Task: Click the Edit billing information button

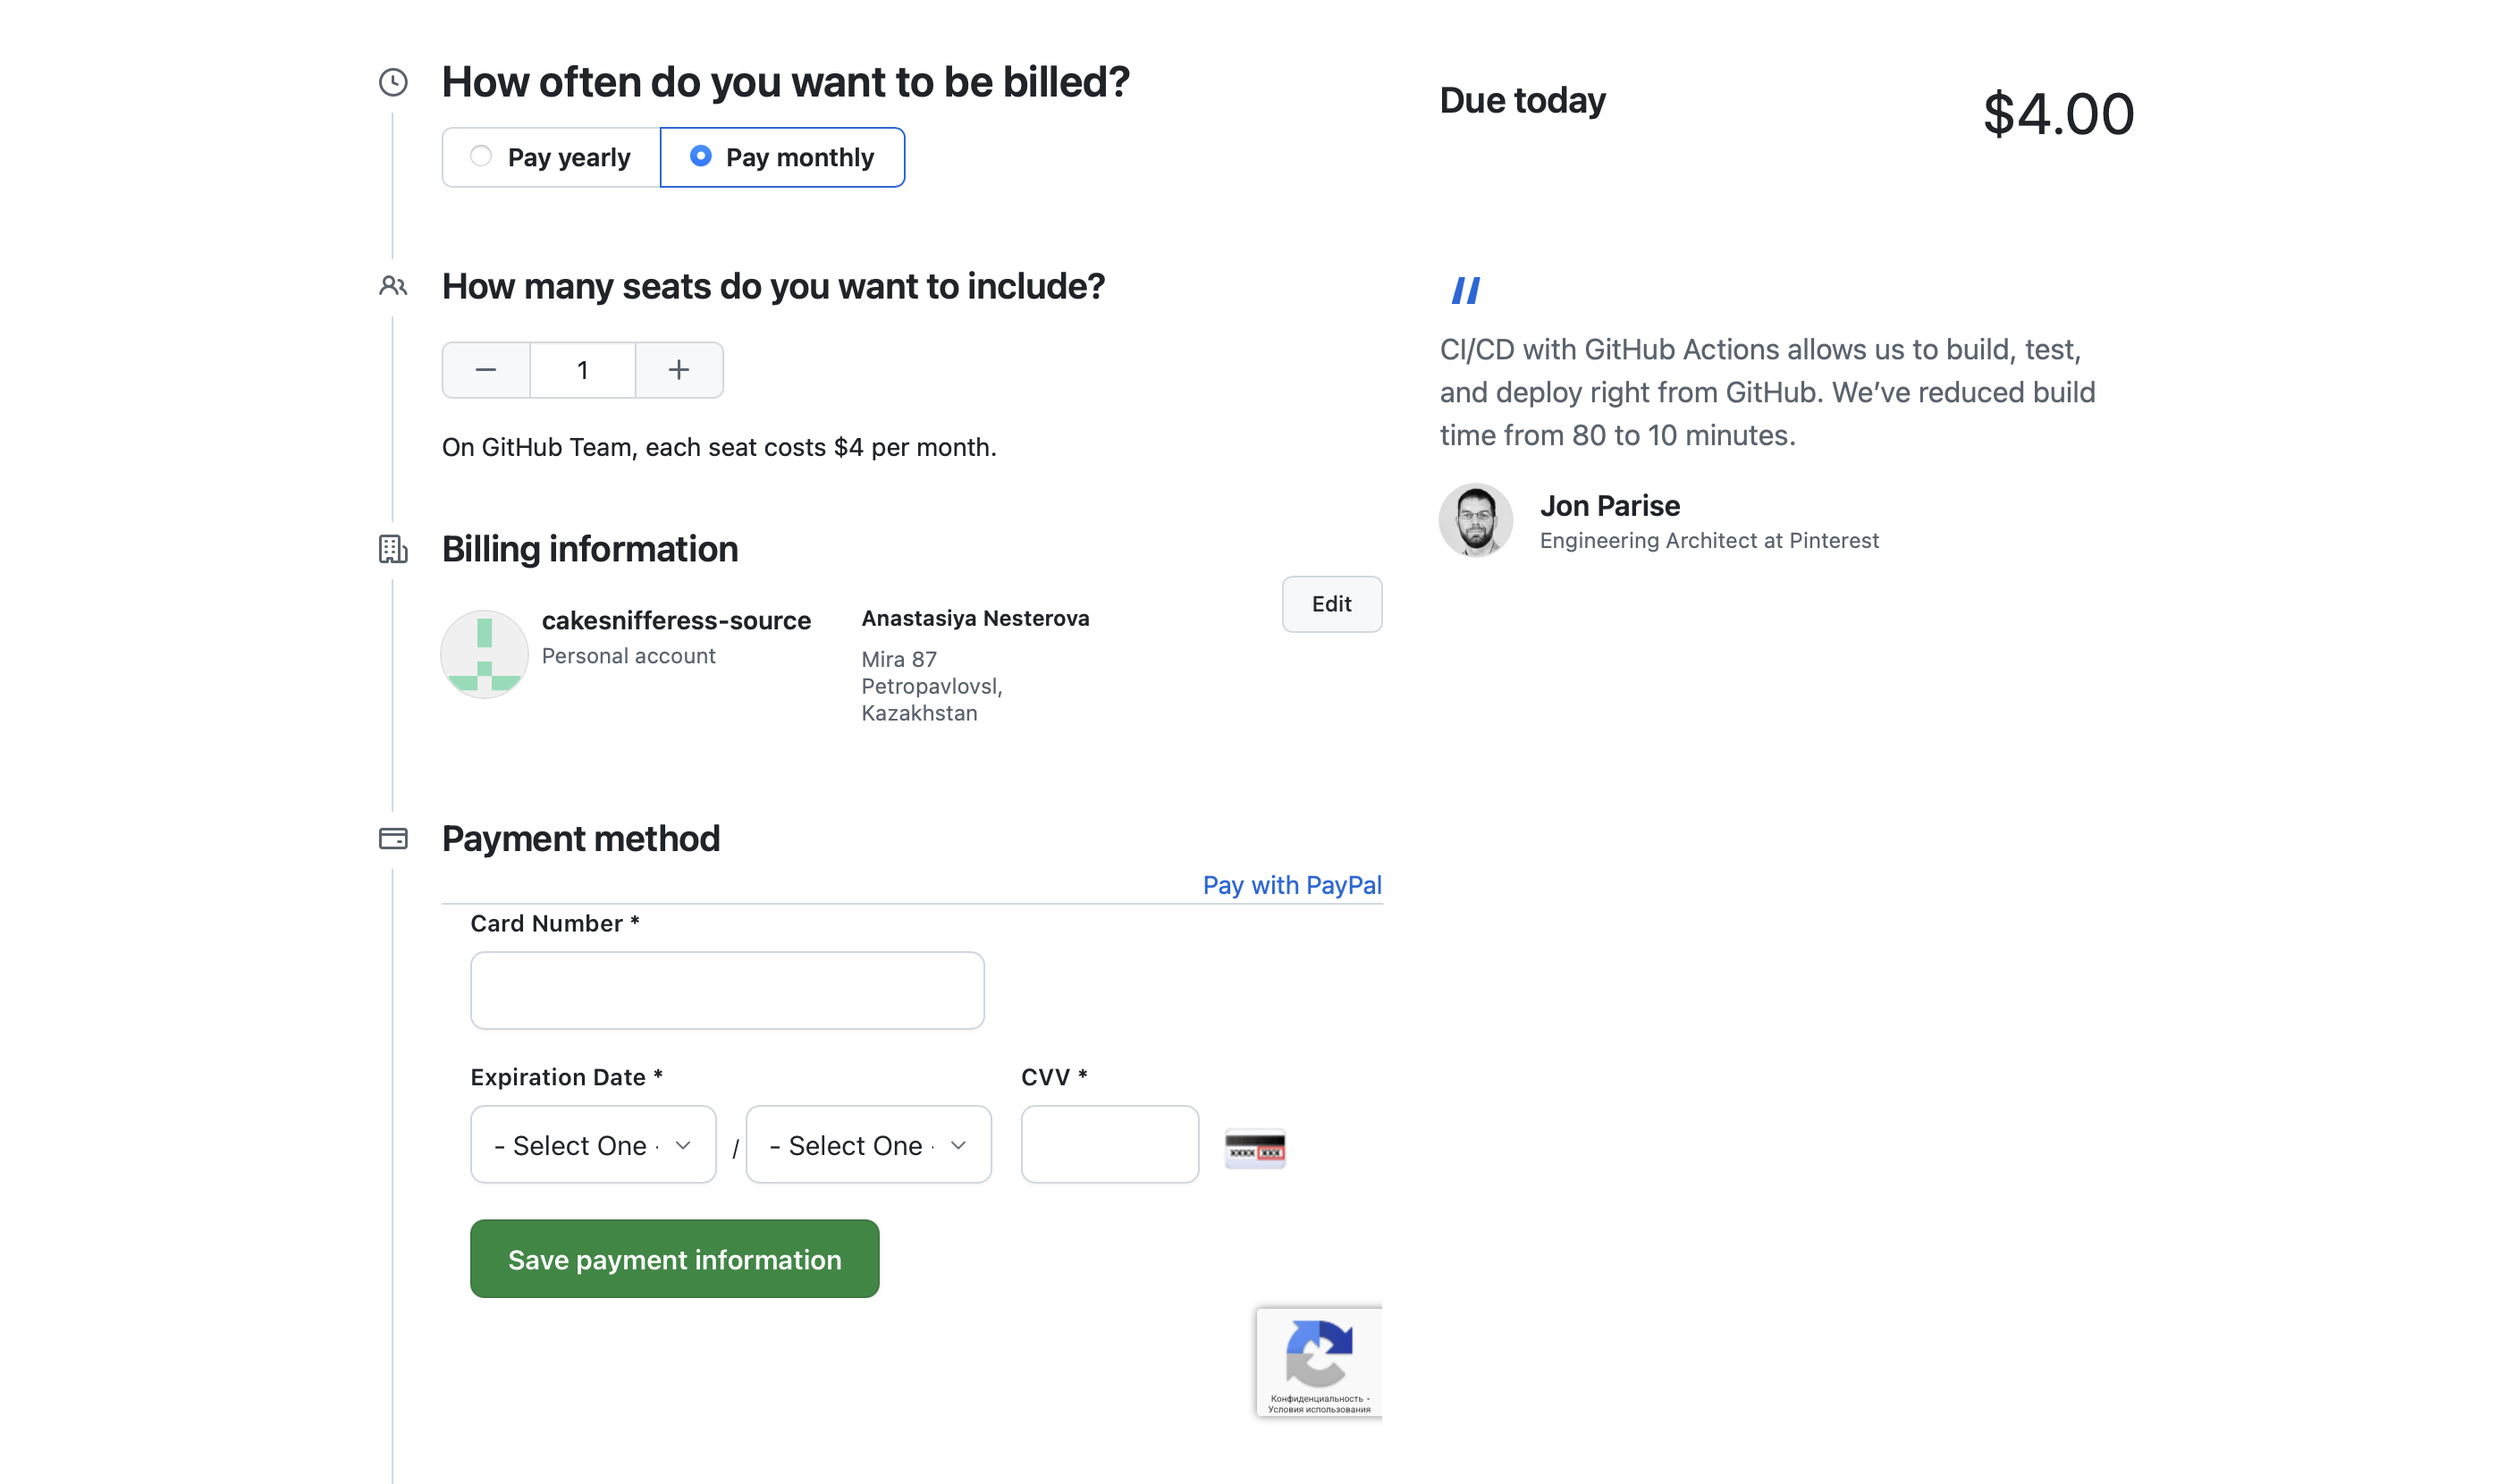Action: [x=1331, y=604]
